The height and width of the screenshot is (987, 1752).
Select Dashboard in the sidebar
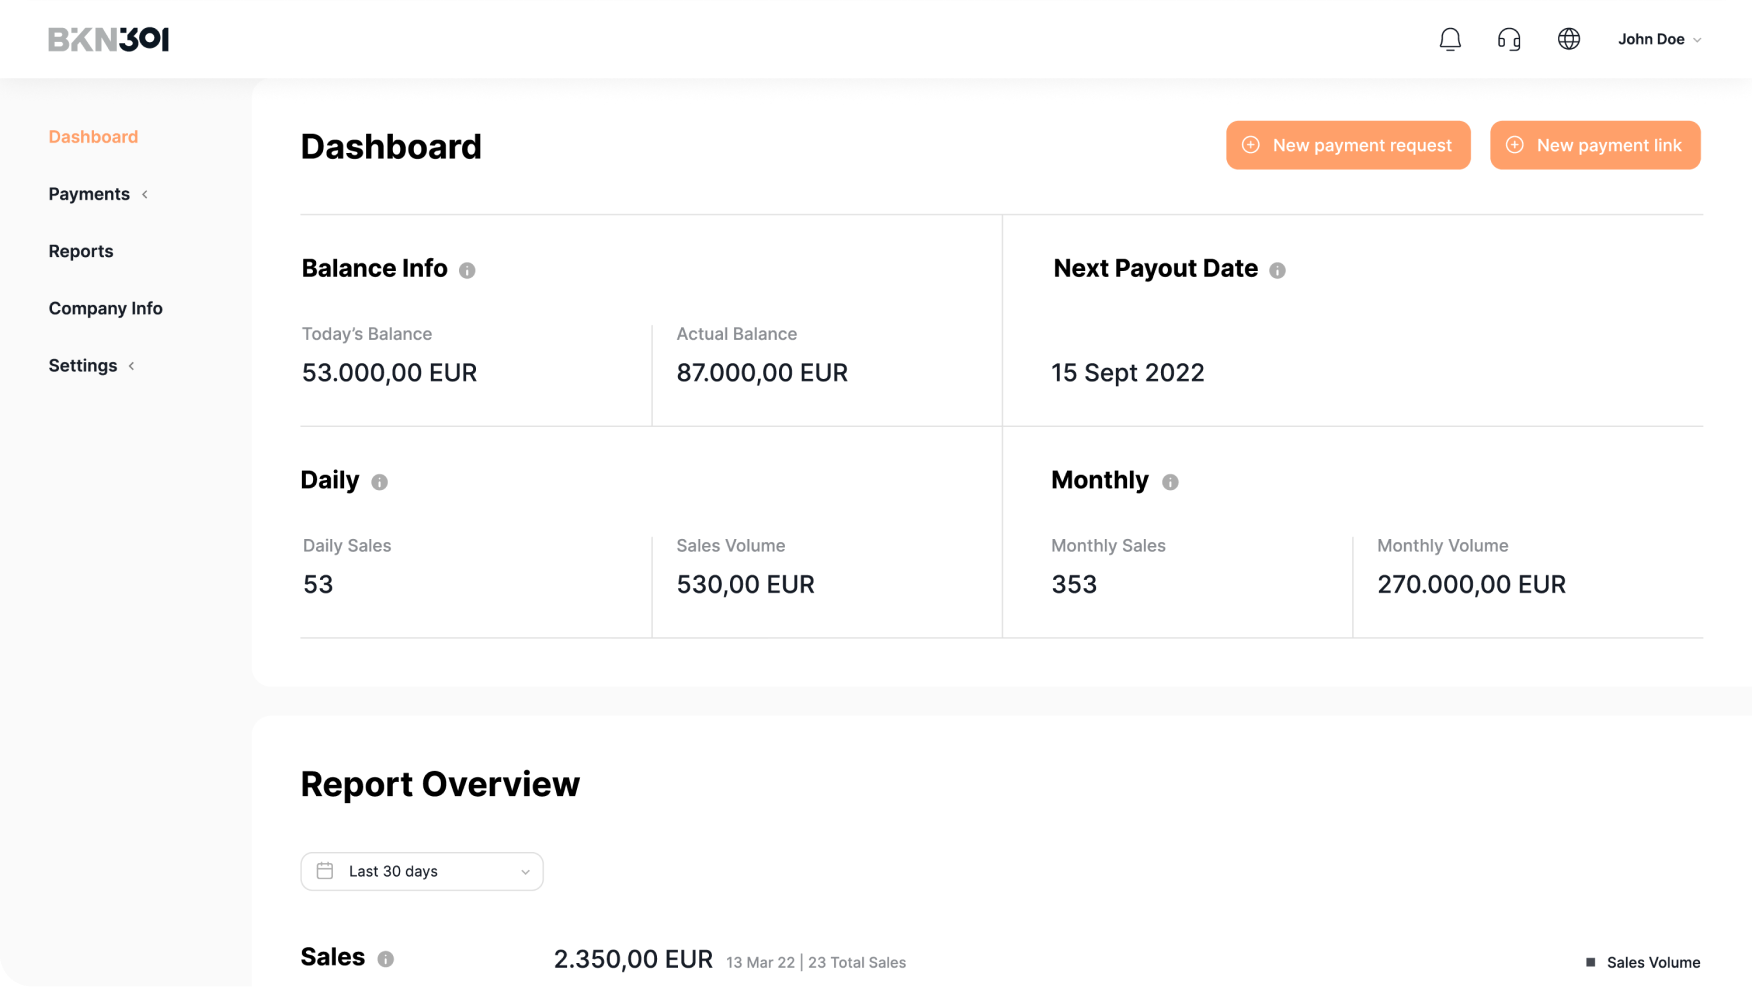click(93, 137)
